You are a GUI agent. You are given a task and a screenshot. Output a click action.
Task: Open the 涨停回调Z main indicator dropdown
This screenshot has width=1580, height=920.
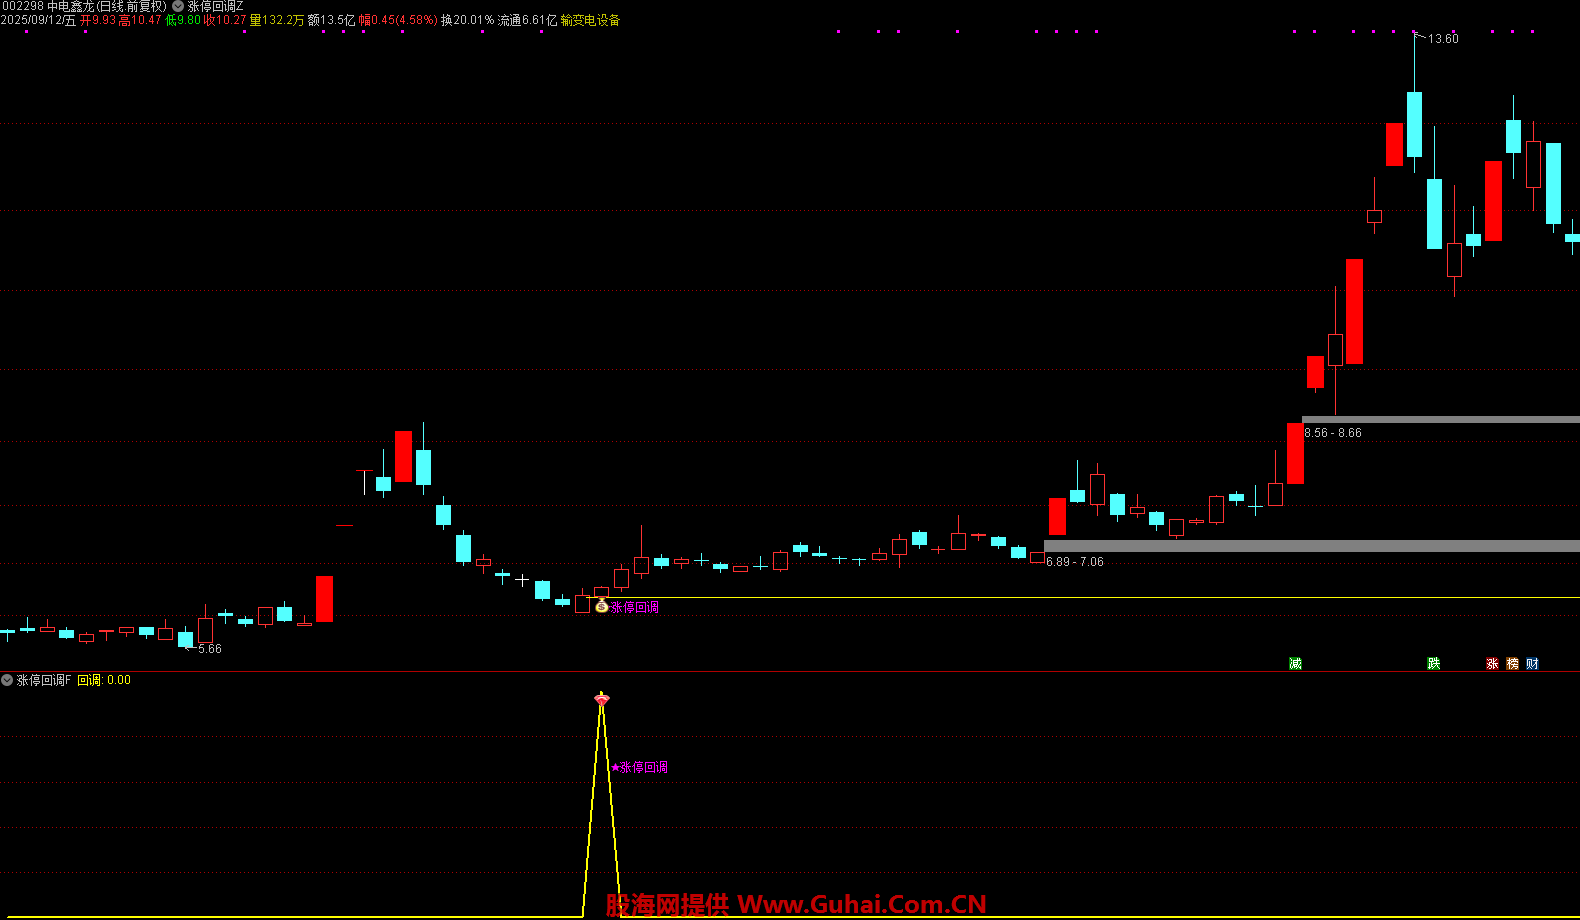point(179,6)
